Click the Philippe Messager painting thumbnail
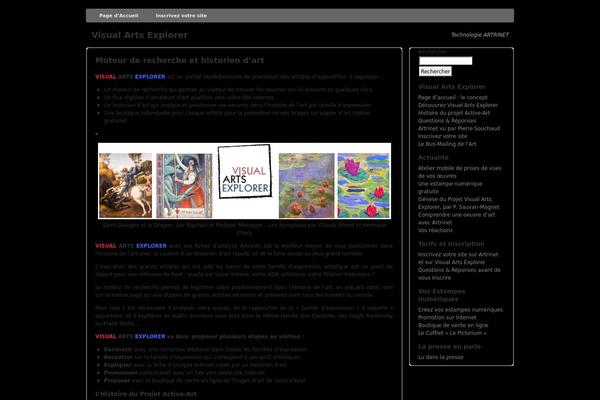Image resolution: width=600 pixels, height=400 pixels. coord(184,186)
